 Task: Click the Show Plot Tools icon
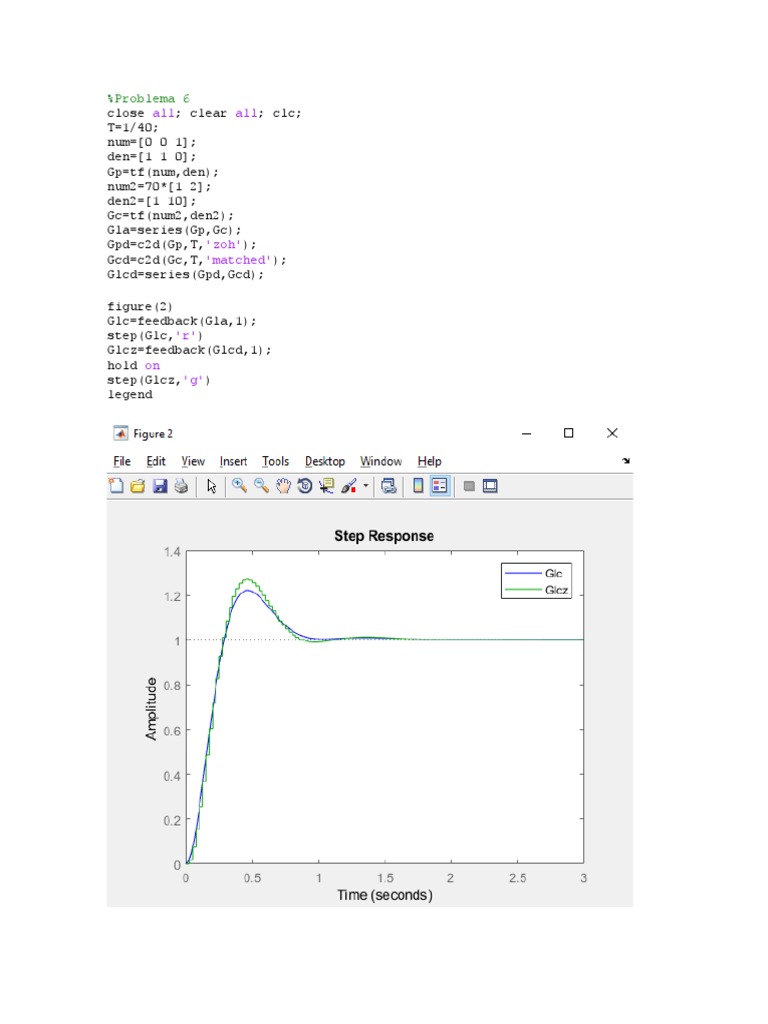[x=490, y=486]
